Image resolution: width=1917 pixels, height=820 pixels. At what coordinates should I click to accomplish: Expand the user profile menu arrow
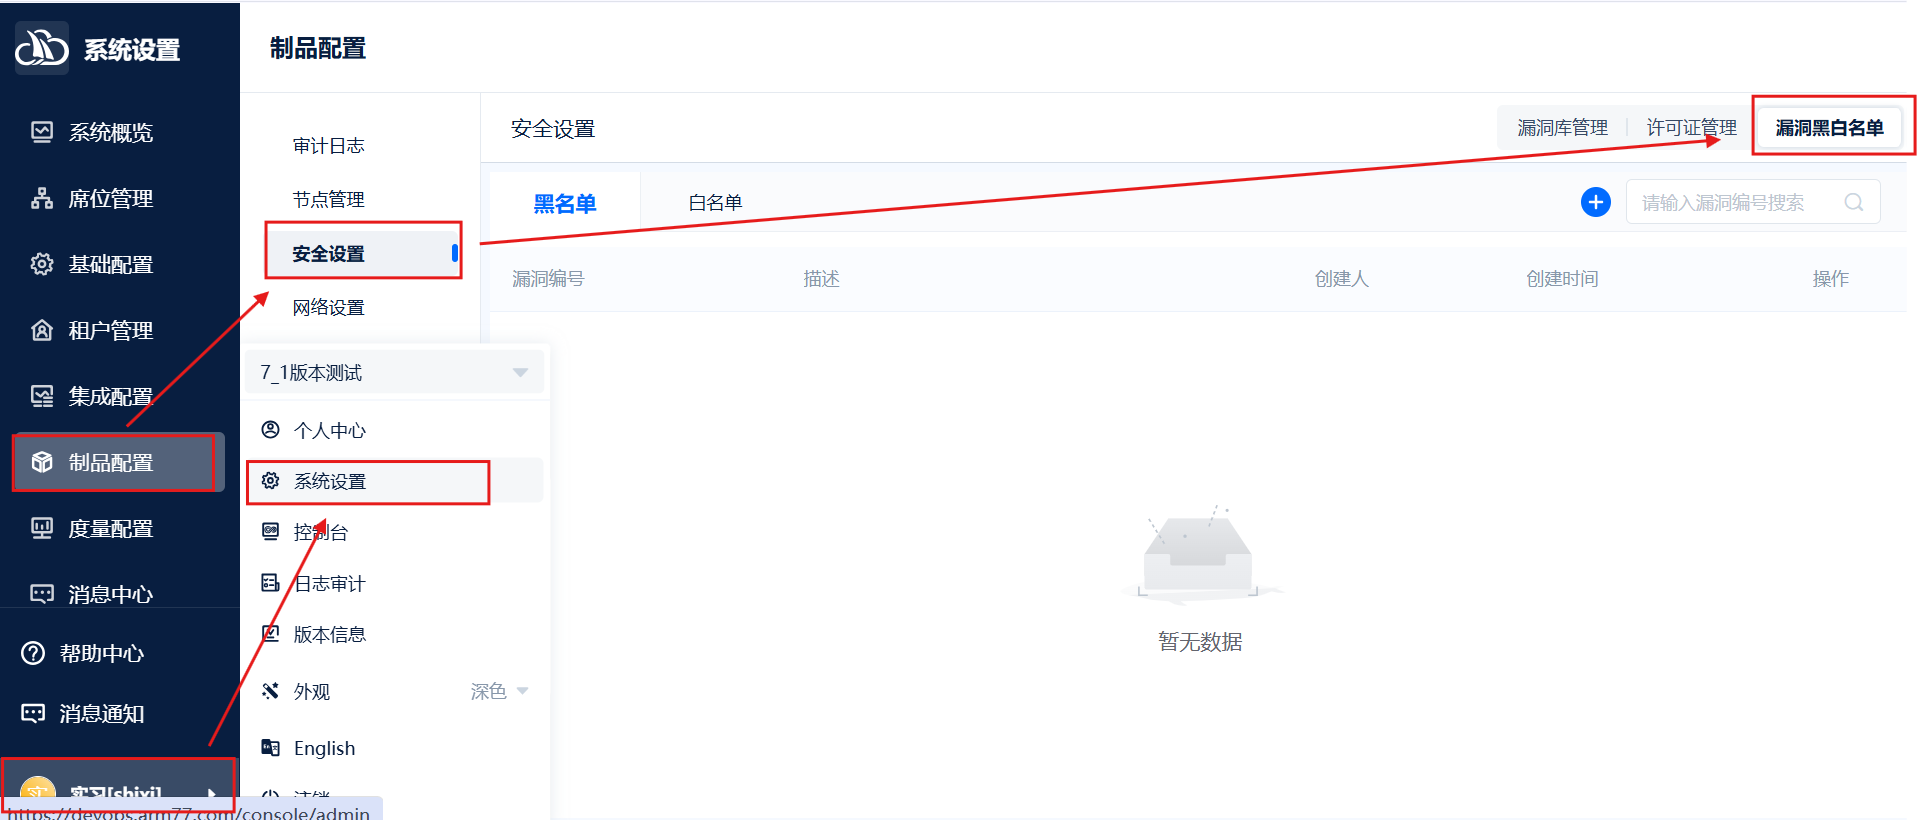(x=212, y=794)
